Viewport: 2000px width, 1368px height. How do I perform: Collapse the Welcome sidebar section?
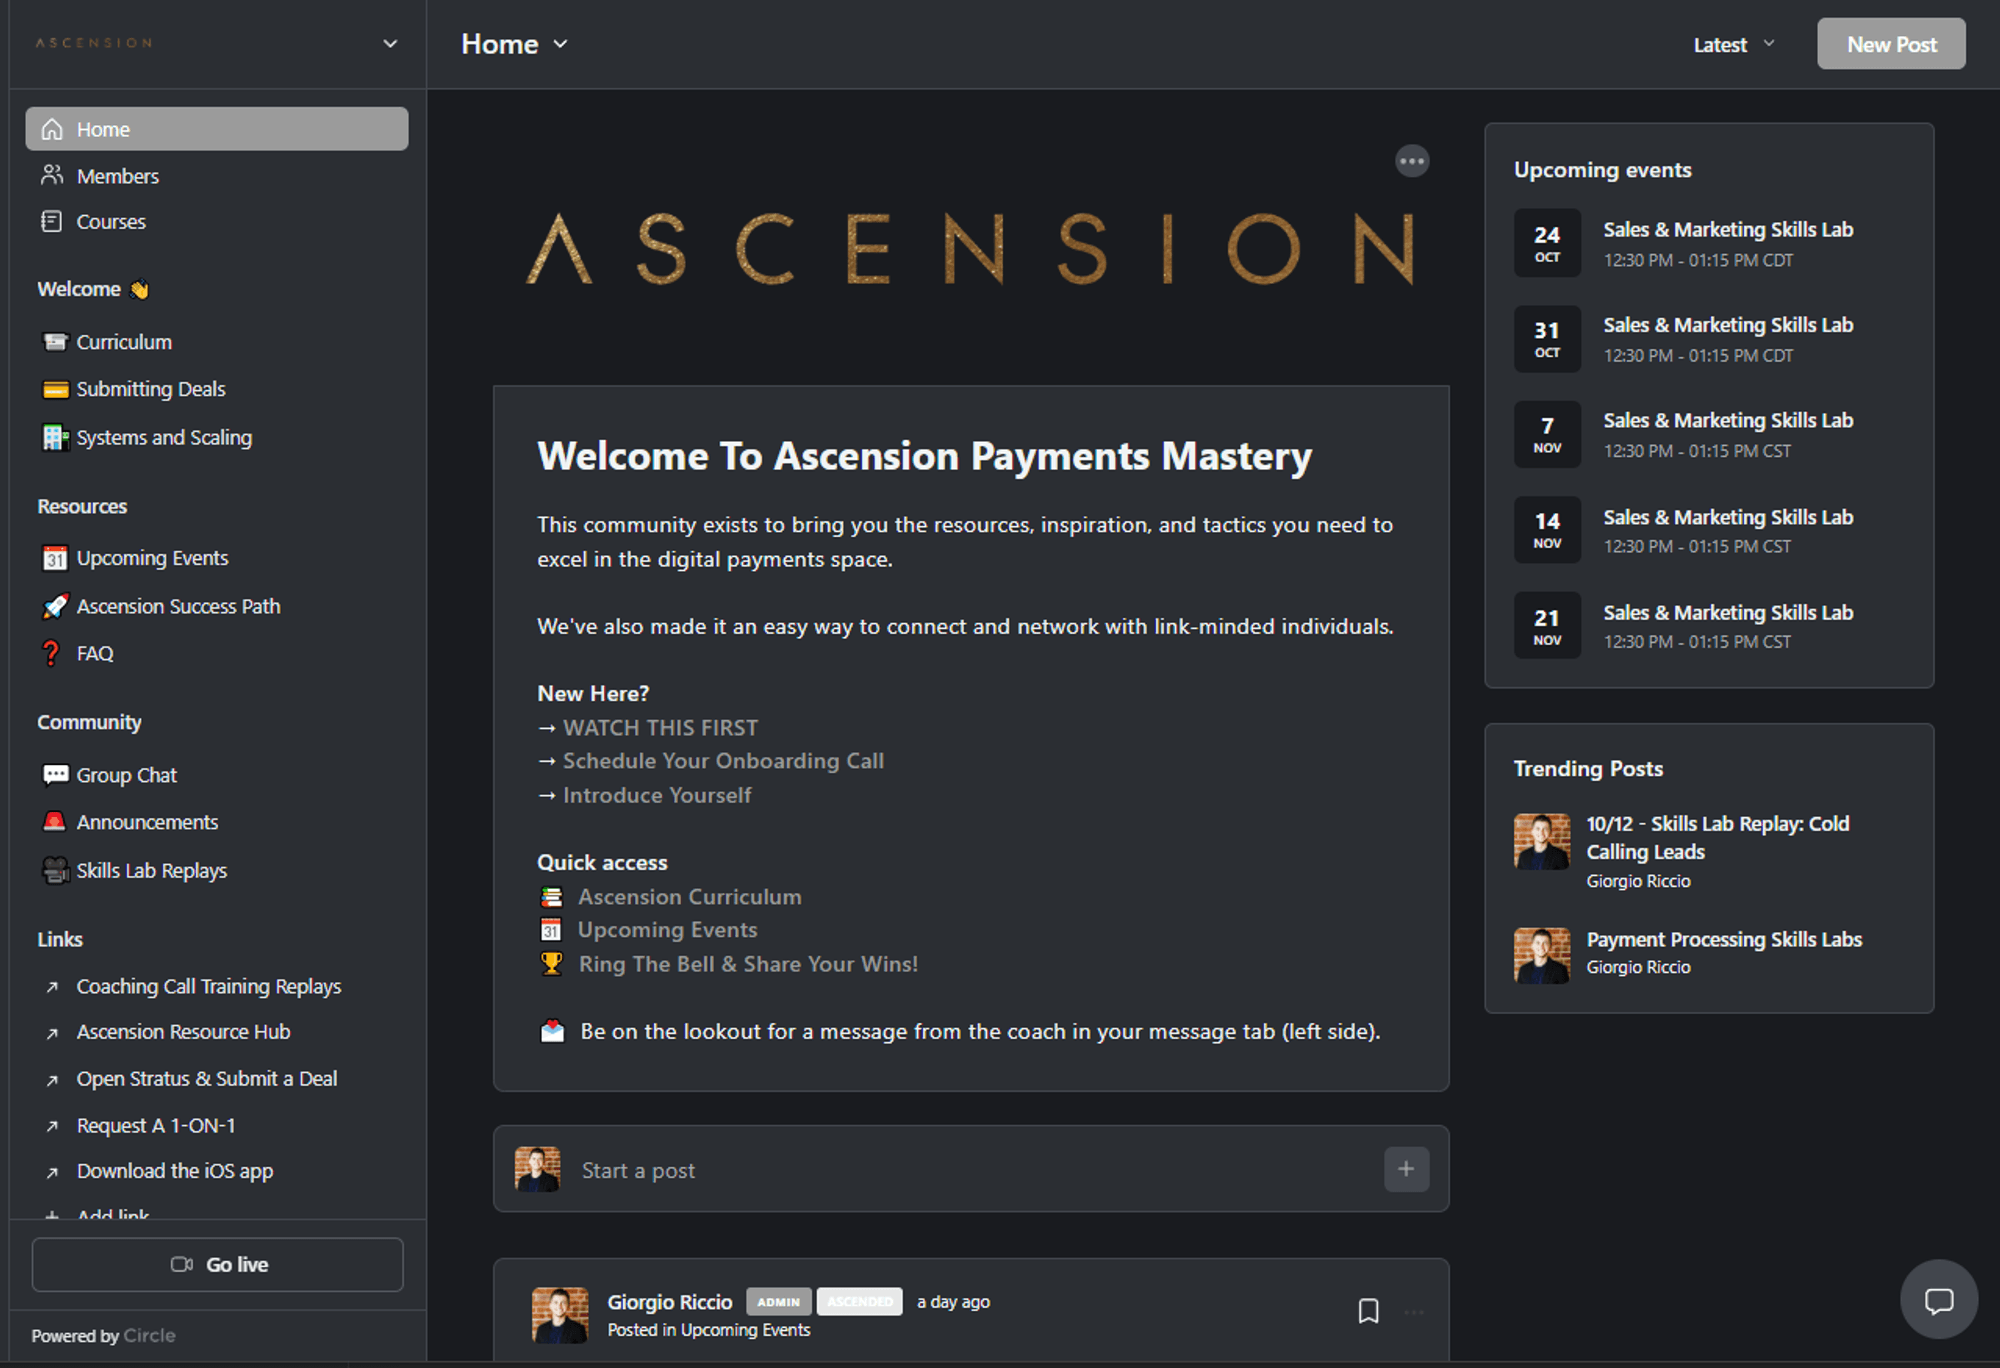pyautogui.click(x=93, y=289)
